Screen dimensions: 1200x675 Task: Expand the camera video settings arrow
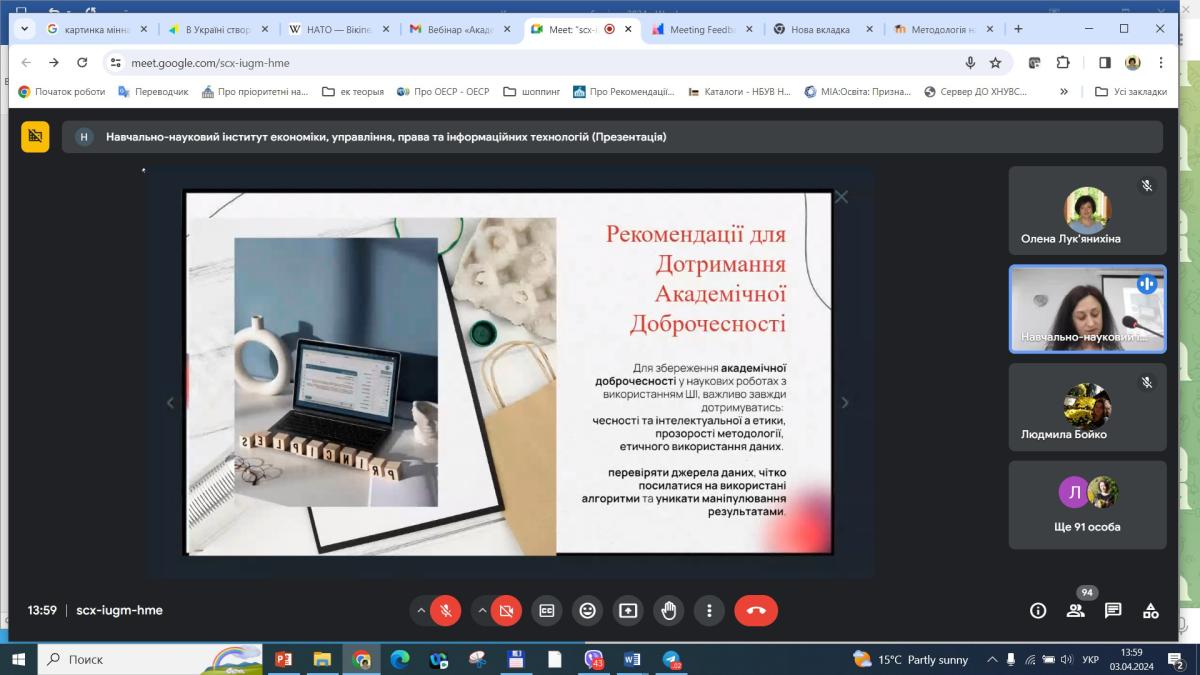(482, 610)
